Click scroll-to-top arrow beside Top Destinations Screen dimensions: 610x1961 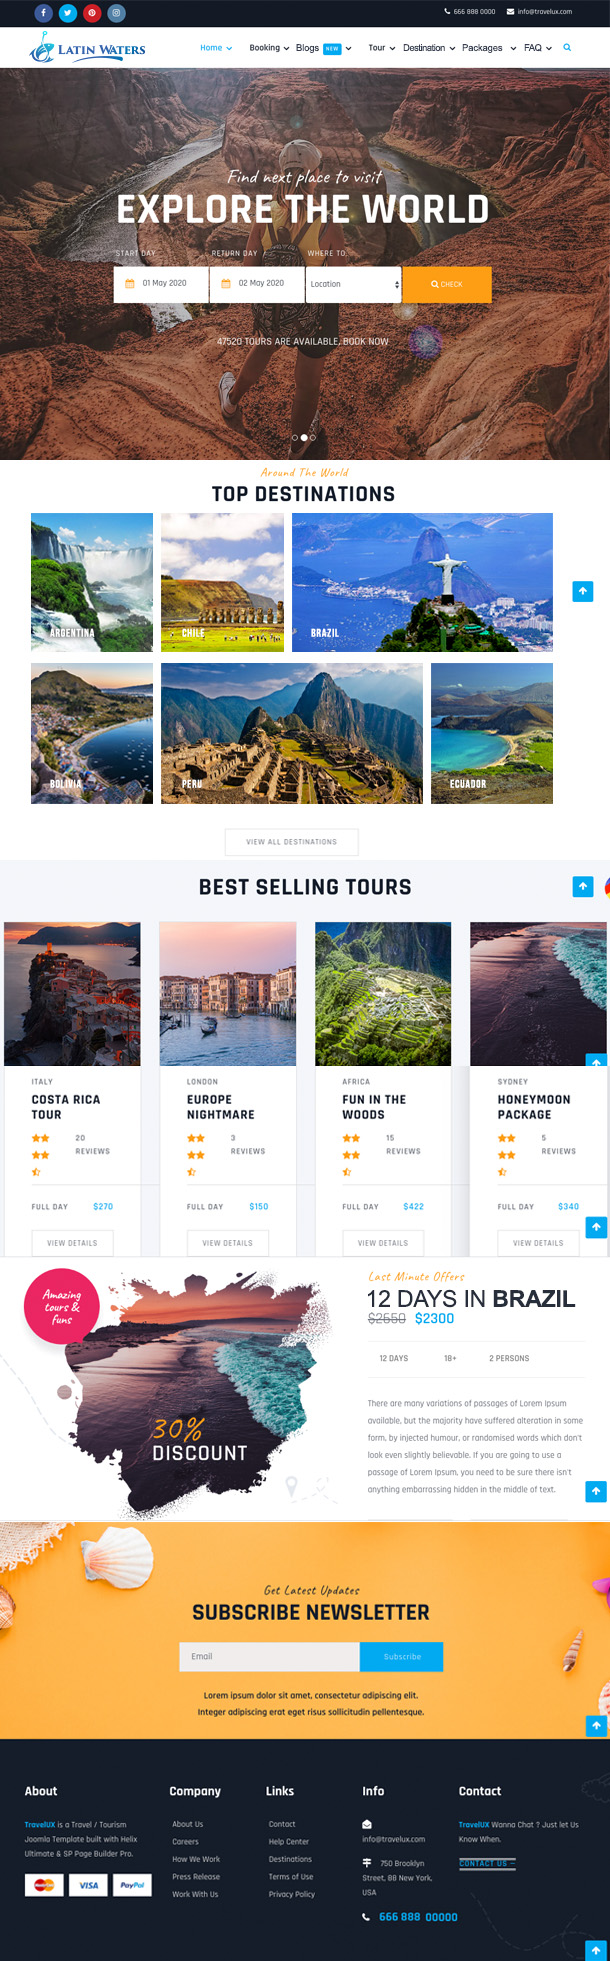tap(583, 591)
